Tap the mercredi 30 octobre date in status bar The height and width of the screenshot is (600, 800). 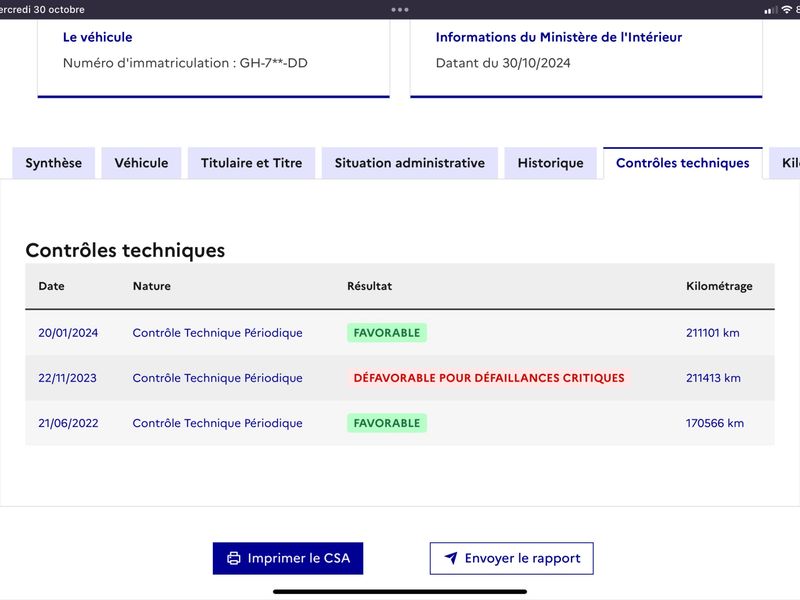[x=42, y=10]
